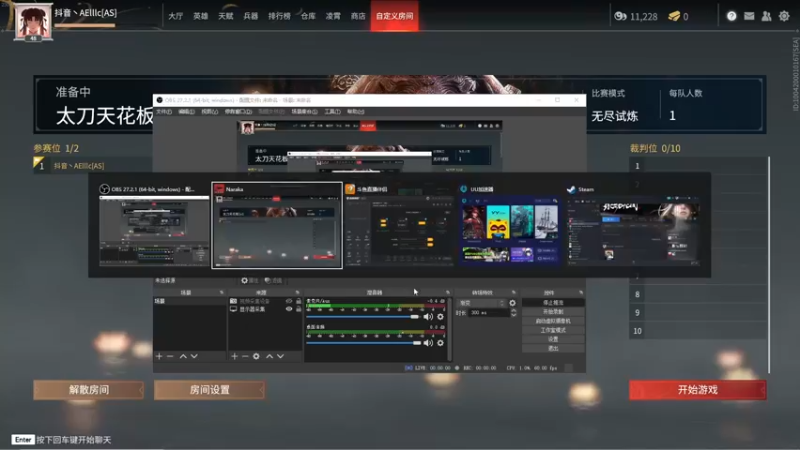The image size is (800, 450).
Task: Open the Help menu in OBS window
Action: tap(356, 112)
